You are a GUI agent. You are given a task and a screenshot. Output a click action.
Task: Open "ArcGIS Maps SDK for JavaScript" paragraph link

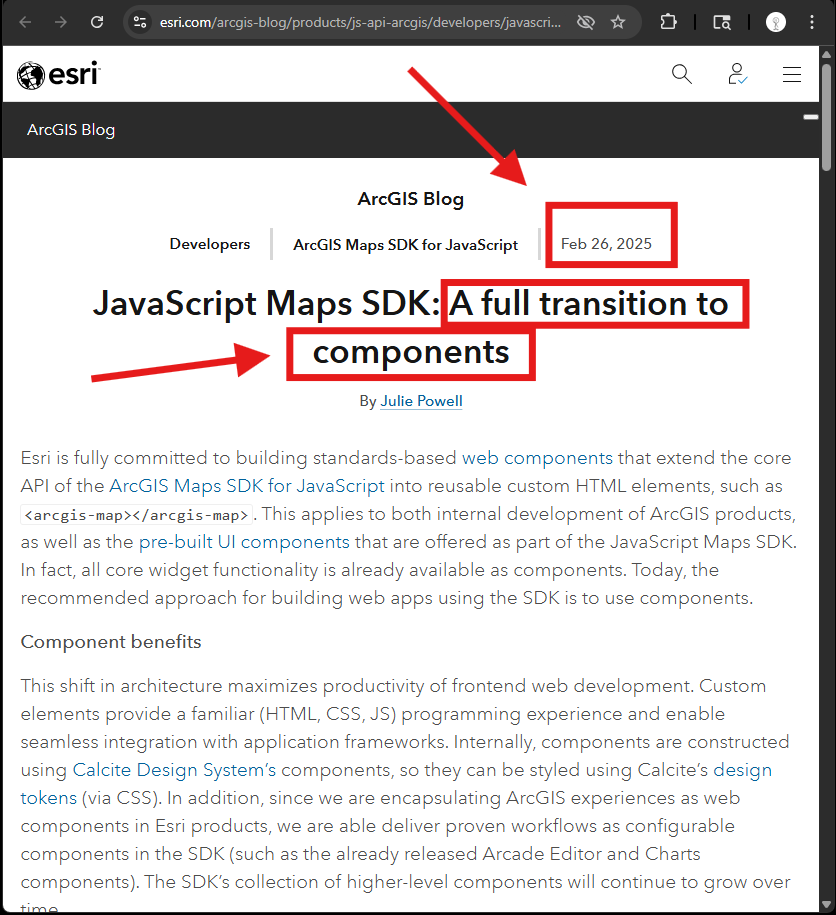tap(247, 486)
